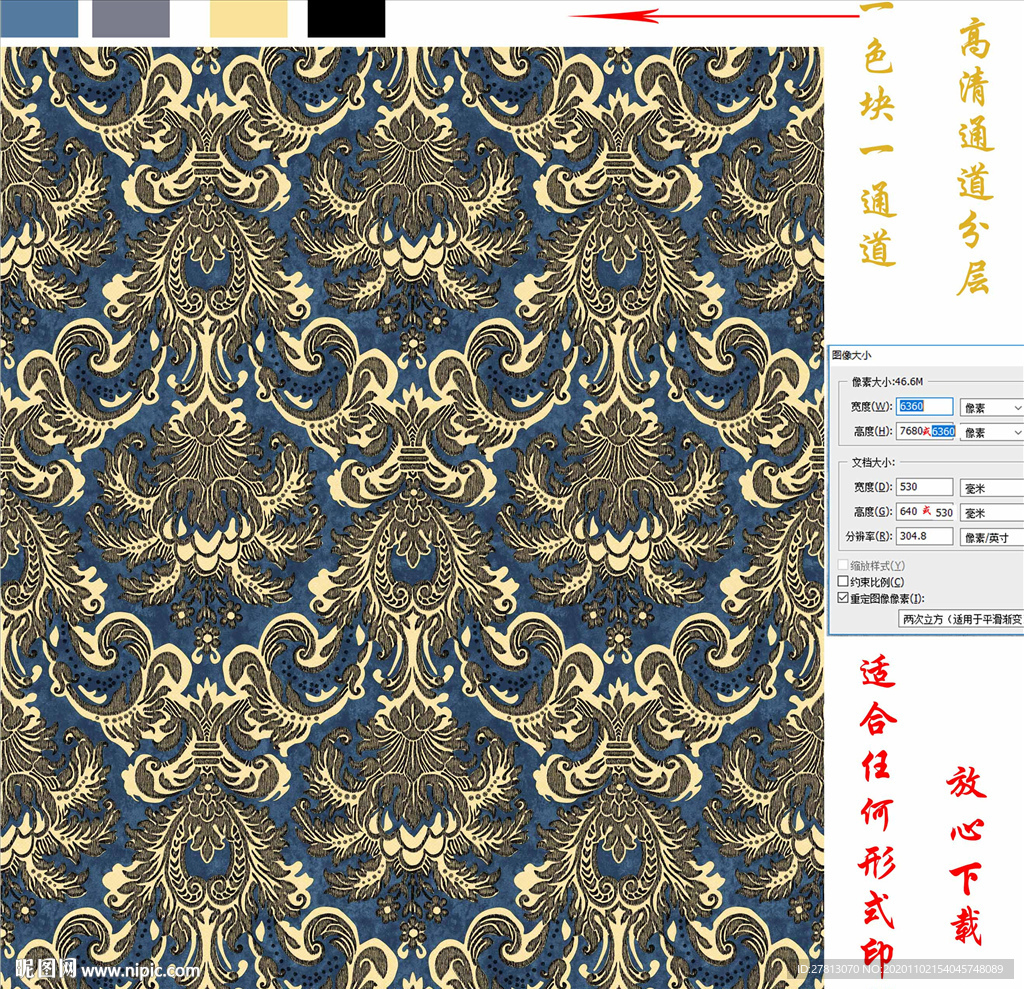Image resolution: width=1024 pixels, height=989 pixels.
Task: Click the 文档大小 section label
Action: click(x=873, y=462)
